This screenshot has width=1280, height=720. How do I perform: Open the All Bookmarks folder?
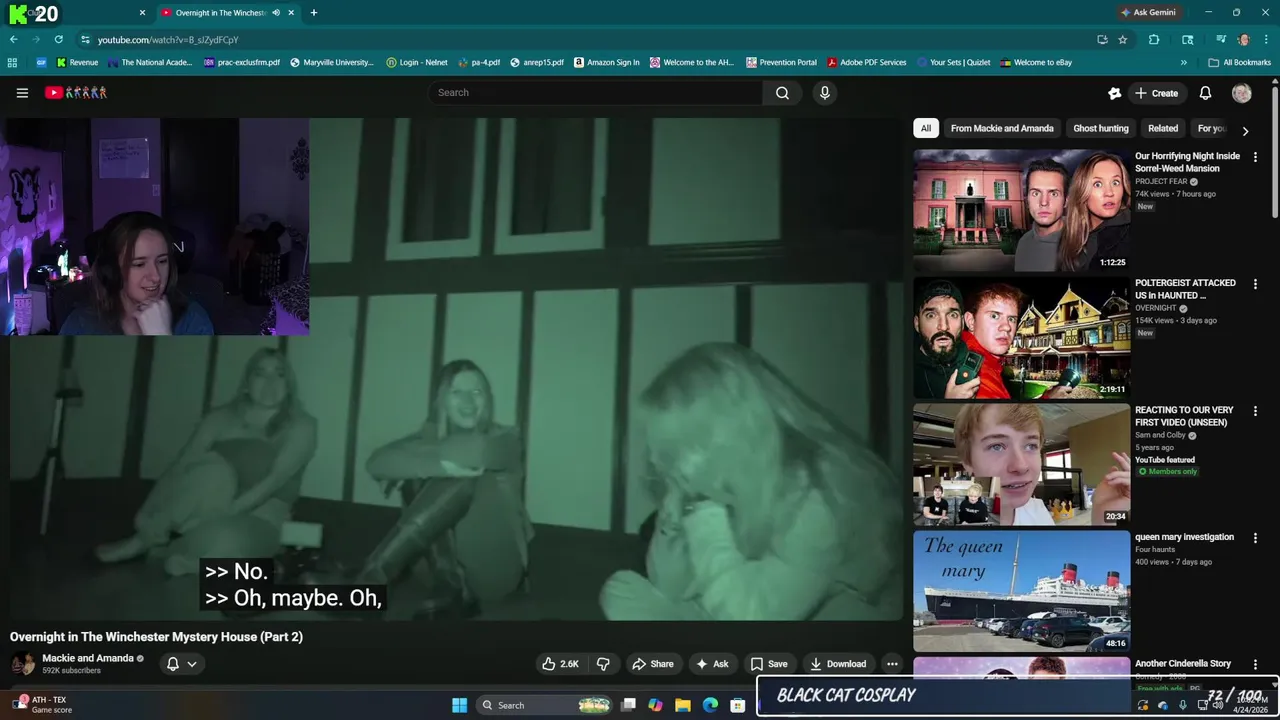1239,62
